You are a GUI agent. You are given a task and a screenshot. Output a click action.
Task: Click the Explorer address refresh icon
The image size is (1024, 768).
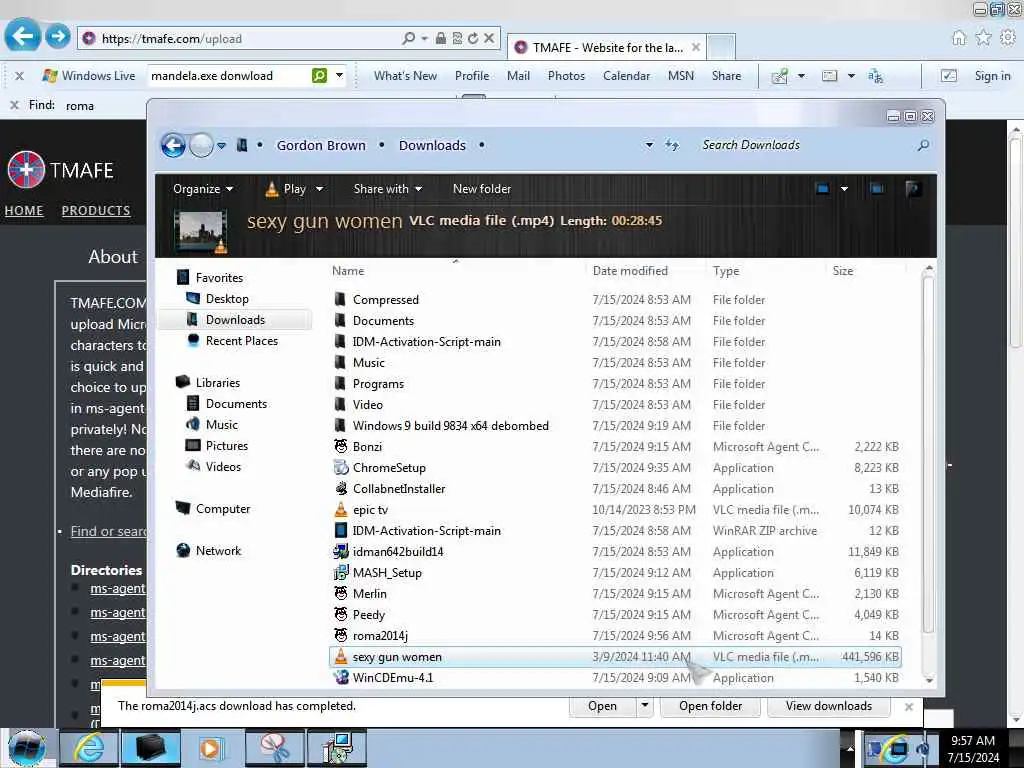click(x=671, y=145)
